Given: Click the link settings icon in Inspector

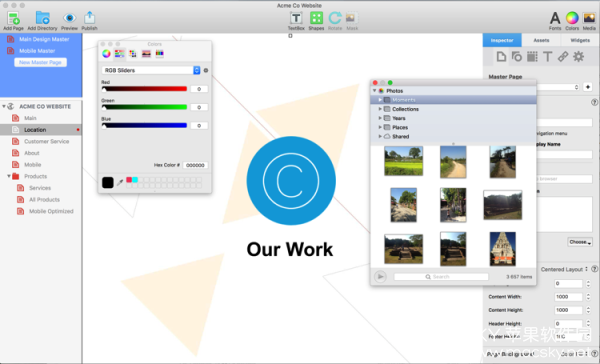Looking at the screenshot, I should [563, 57].
